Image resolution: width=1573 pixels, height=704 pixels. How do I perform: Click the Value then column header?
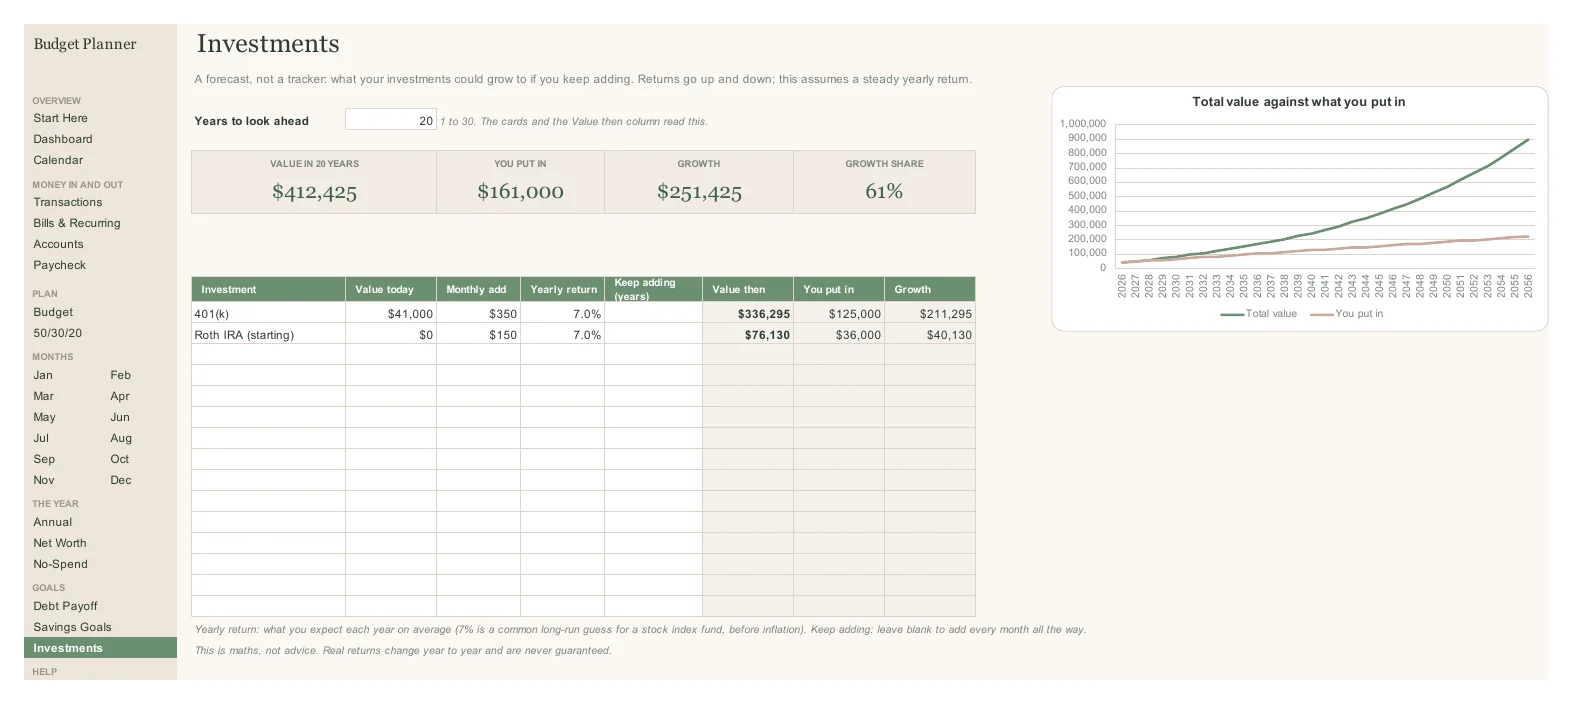click(748, 289)
